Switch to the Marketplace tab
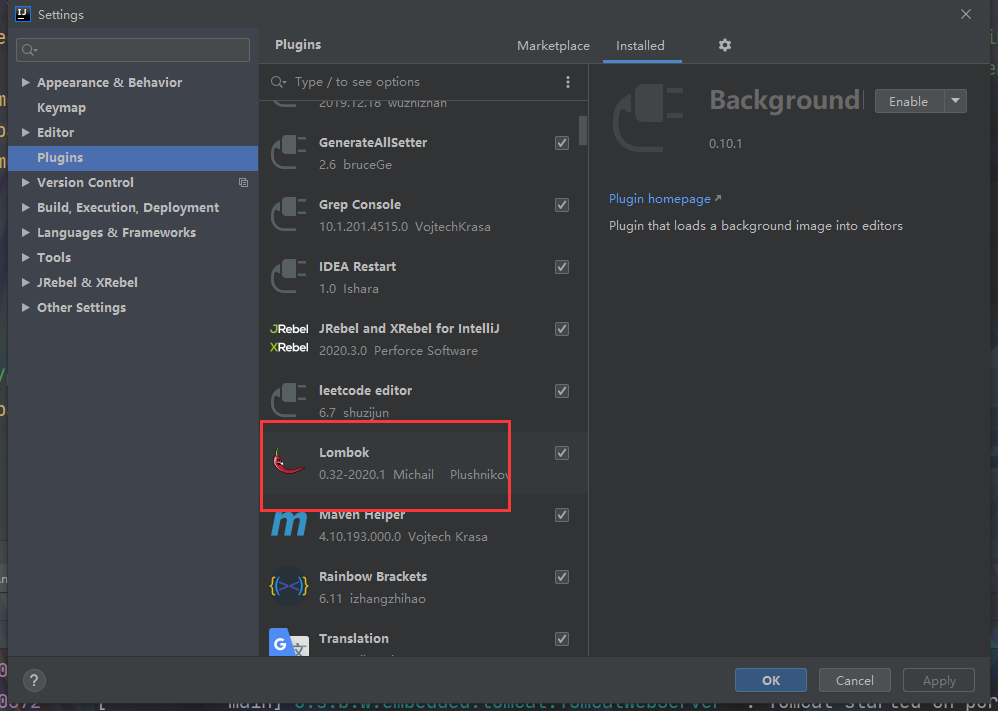The width and height of the screenshot is (998, 711). click(553, 46)
